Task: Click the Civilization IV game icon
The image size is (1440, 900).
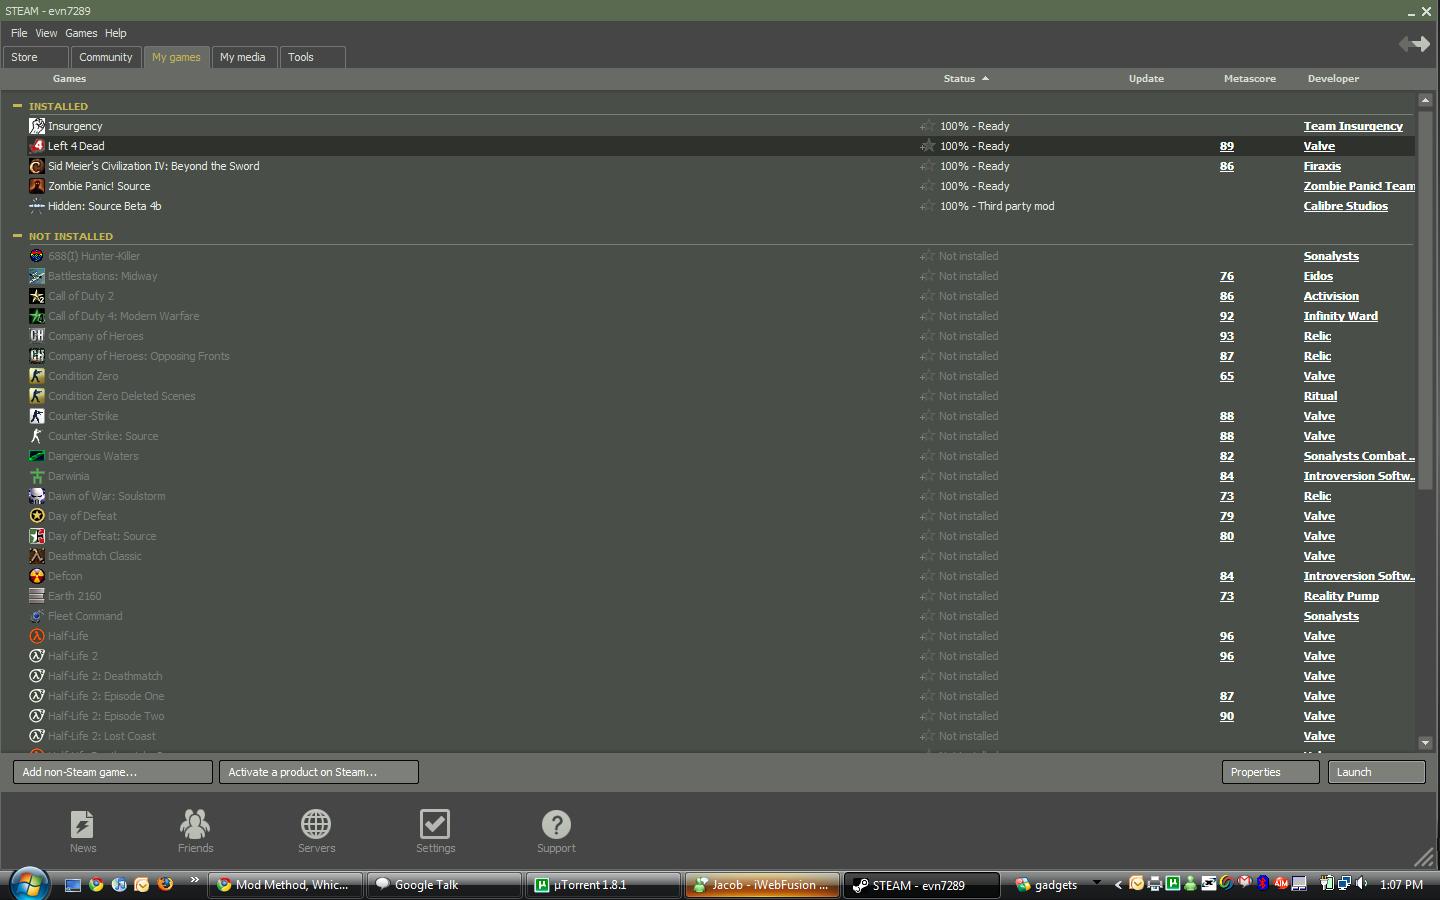Action: click(x=37, y=166)
